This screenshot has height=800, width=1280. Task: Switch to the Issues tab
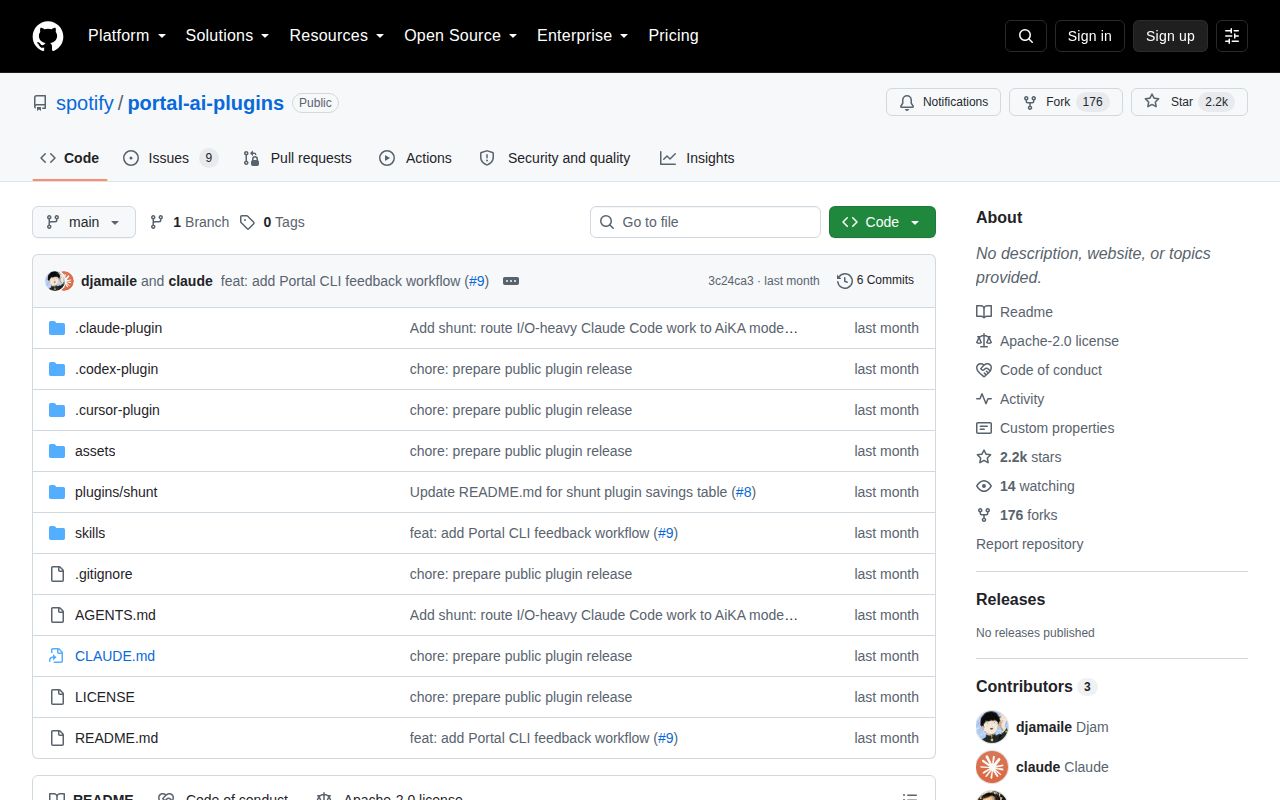pos(170,158)
